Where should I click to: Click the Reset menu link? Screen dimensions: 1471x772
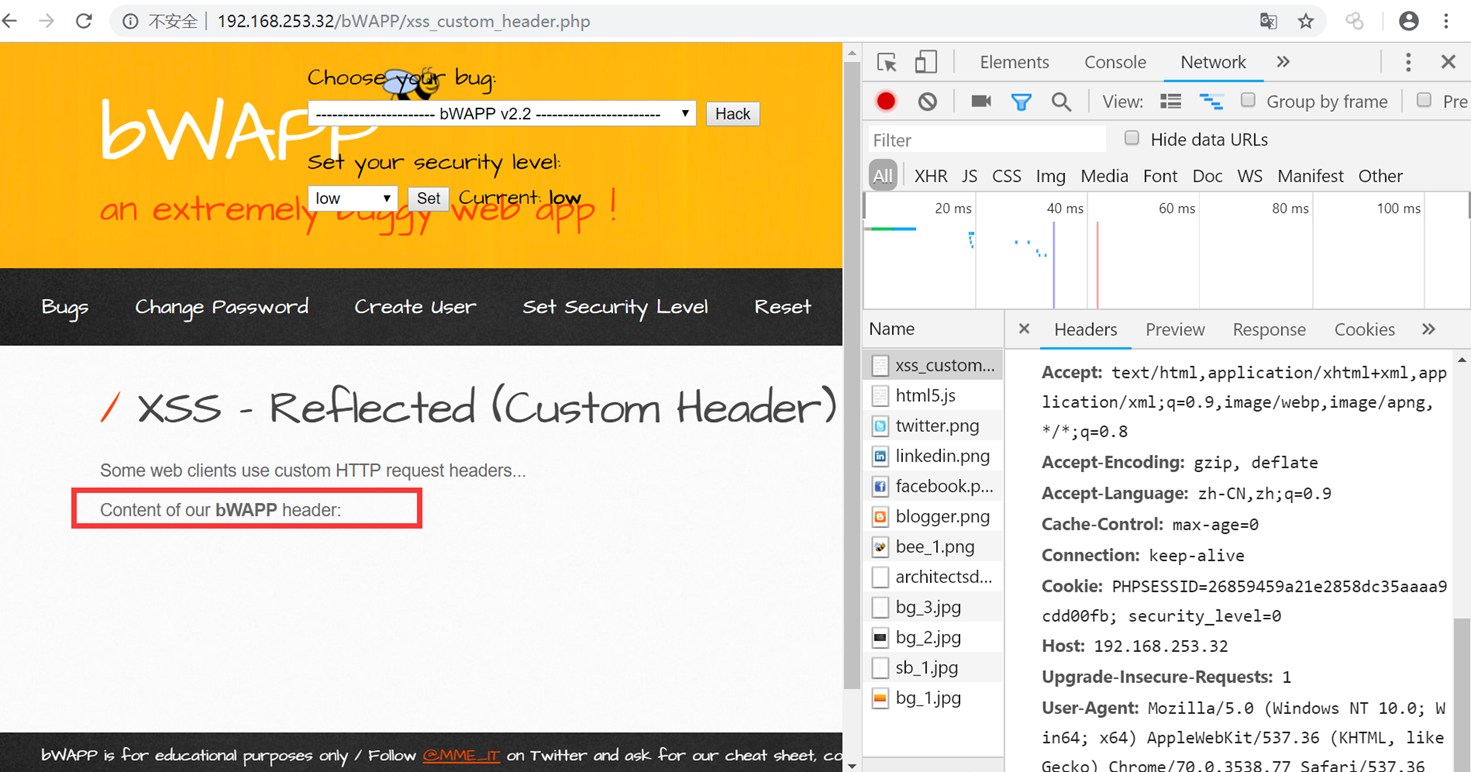pyautogui.click(x=783, y=307)
